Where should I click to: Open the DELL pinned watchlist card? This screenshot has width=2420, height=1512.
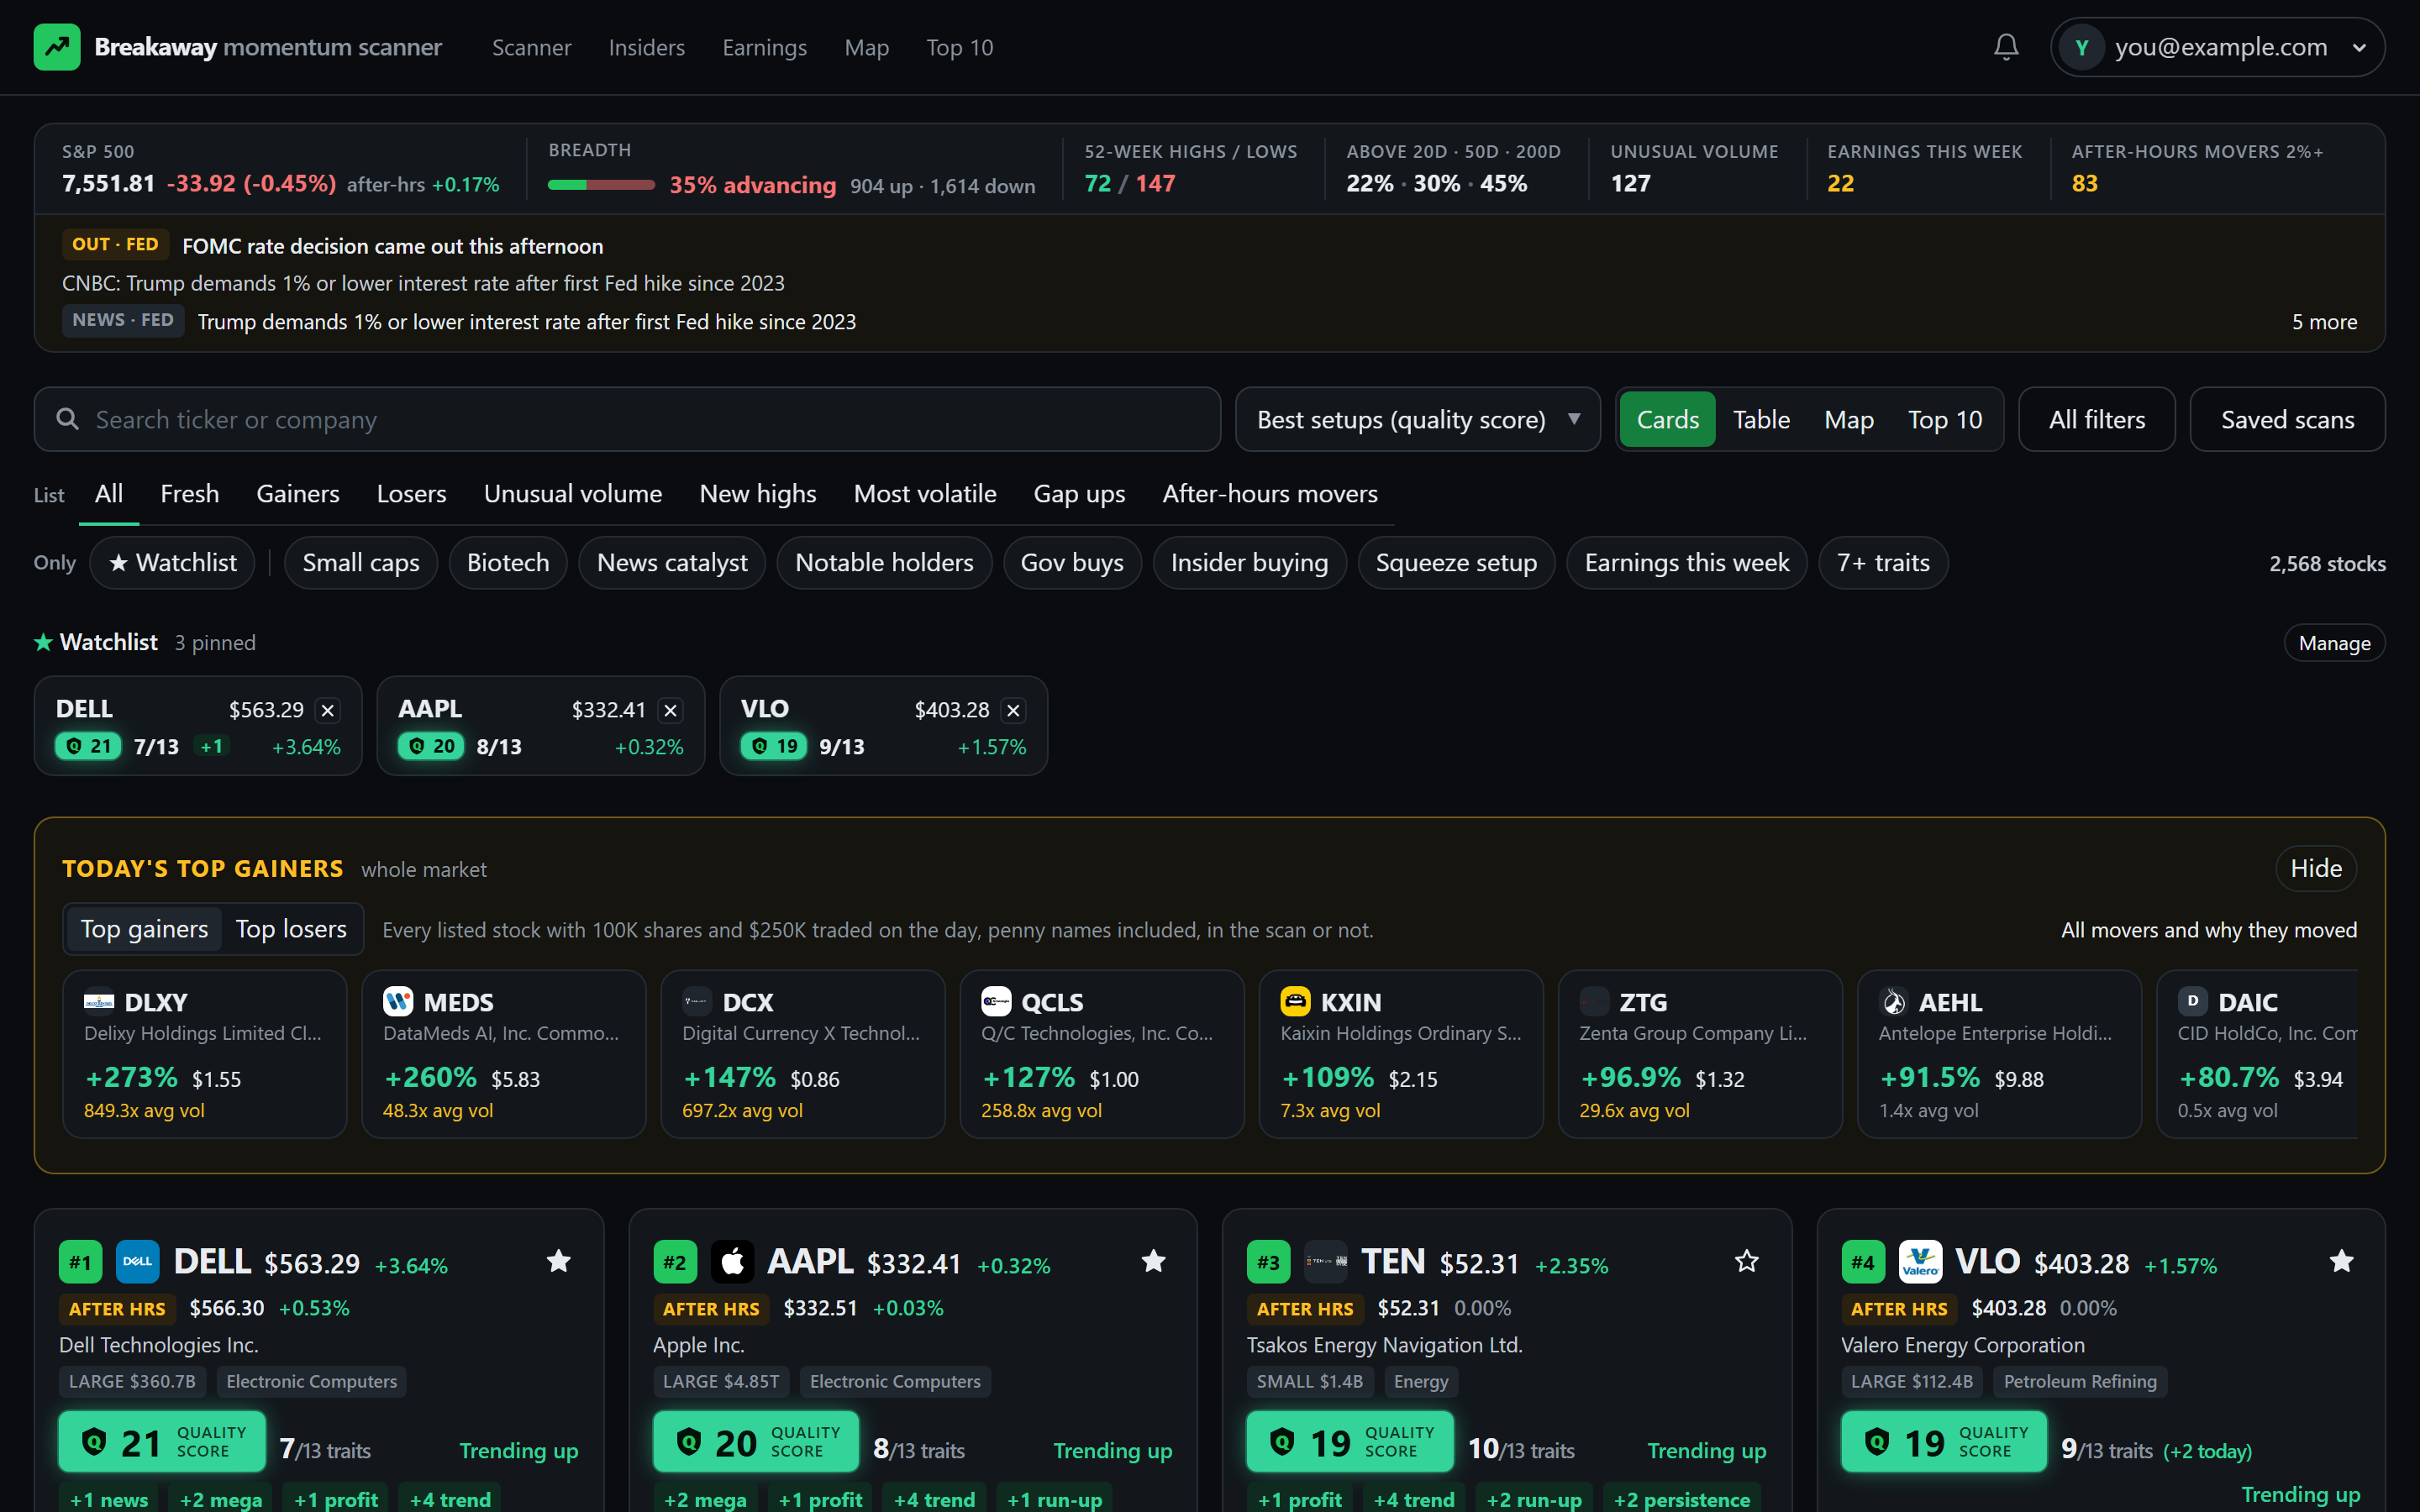pos(198,726)
